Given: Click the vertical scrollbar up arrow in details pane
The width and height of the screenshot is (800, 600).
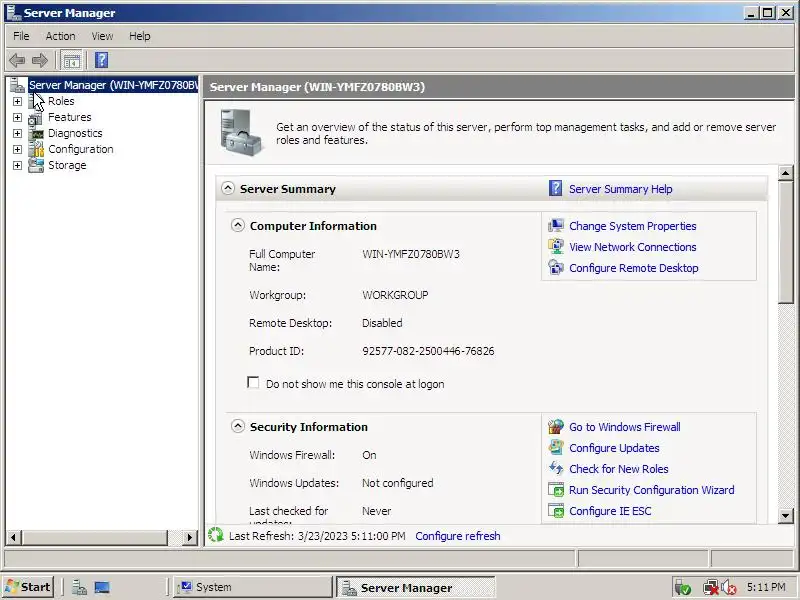Looking at the screenshot, I should point(786,173).
